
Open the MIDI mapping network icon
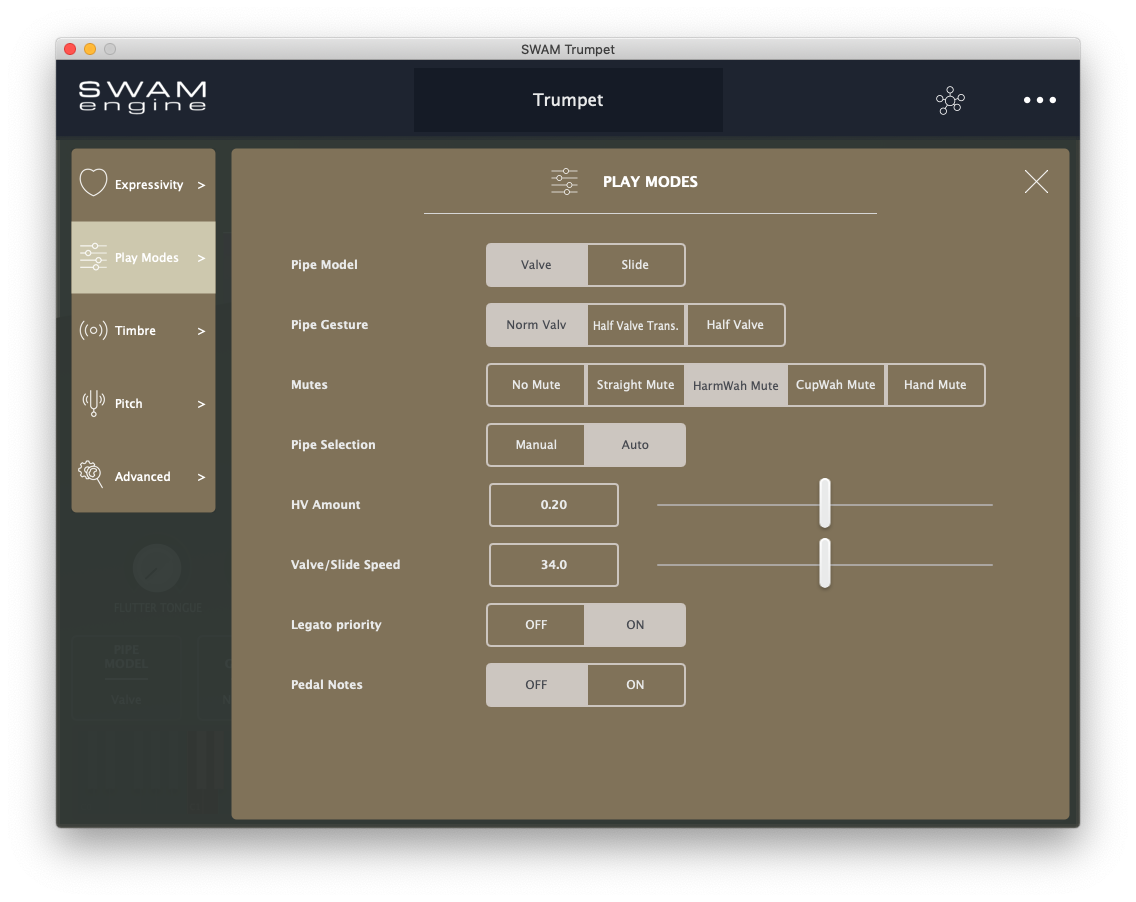(x=950, y=100)
